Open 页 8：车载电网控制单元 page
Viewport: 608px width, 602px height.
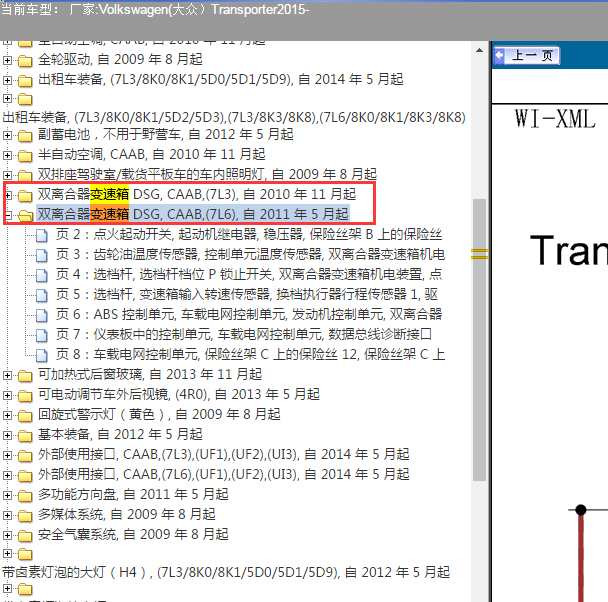[x=250, y=354]
